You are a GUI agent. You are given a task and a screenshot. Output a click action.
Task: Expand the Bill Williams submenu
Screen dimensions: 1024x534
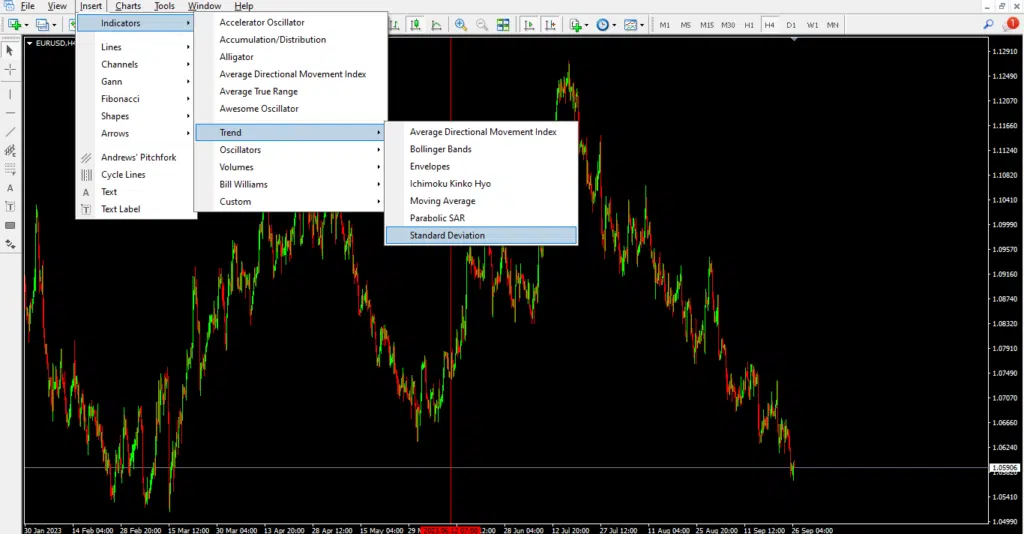click(x=290, y=184)
